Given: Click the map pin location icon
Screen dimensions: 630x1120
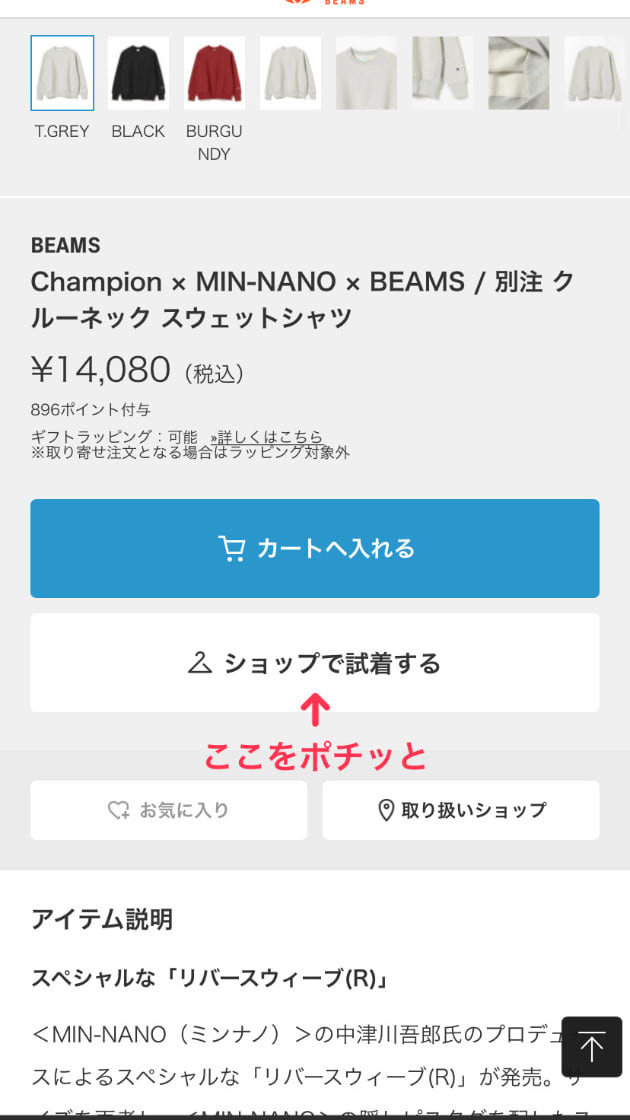Looking at the screenshot, I should tap(386, 810).
